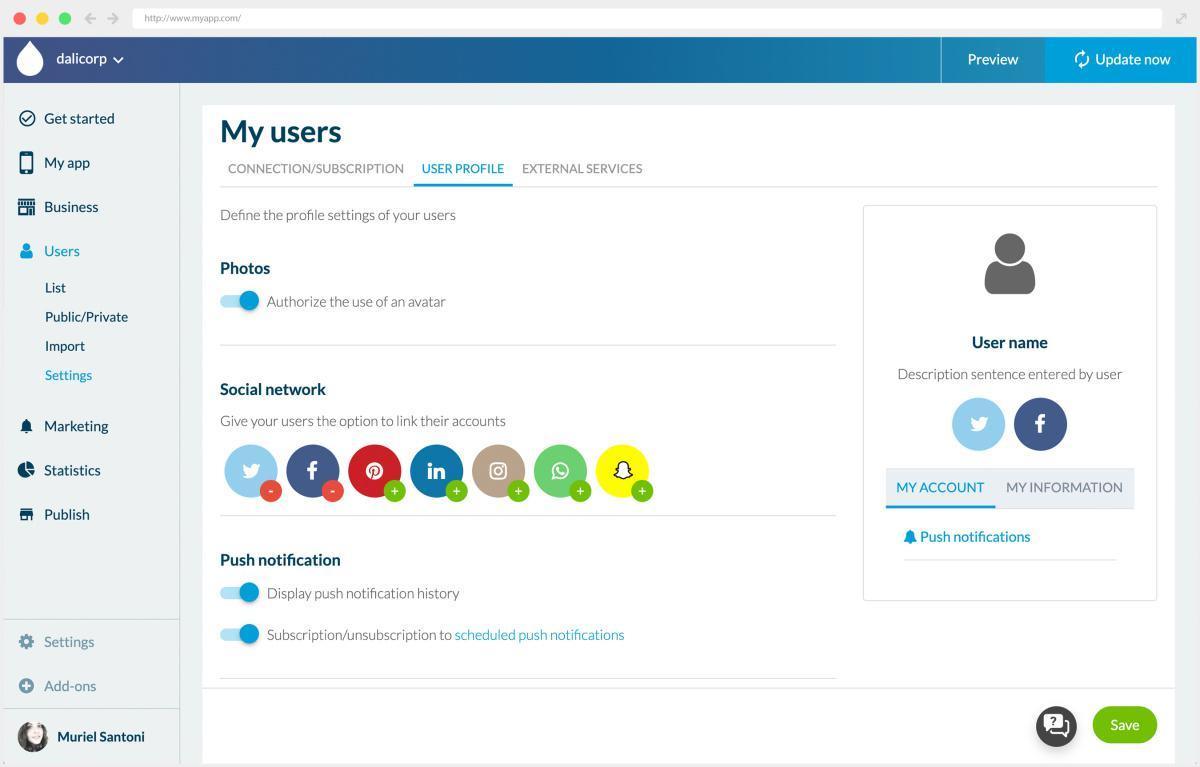The width and height of the screenshot is (1200, 767).
Task: Open Get started in sidebar
Action: coord(67,118)
